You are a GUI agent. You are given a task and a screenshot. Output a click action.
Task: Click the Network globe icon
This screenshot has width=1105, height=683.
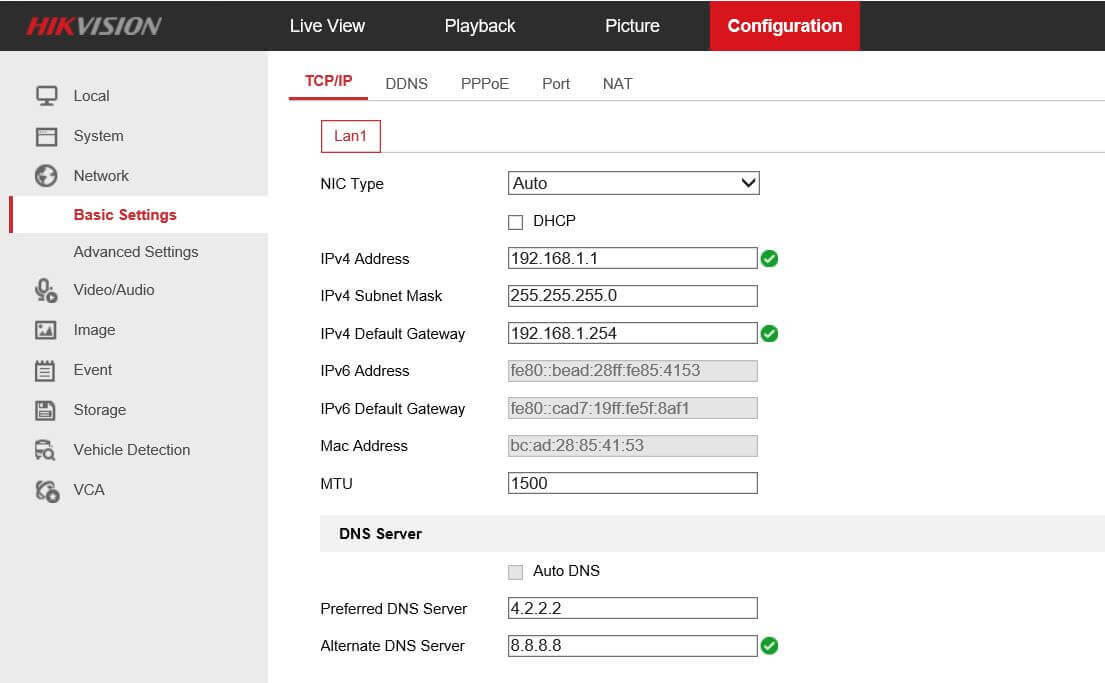[x=46, y=176]
